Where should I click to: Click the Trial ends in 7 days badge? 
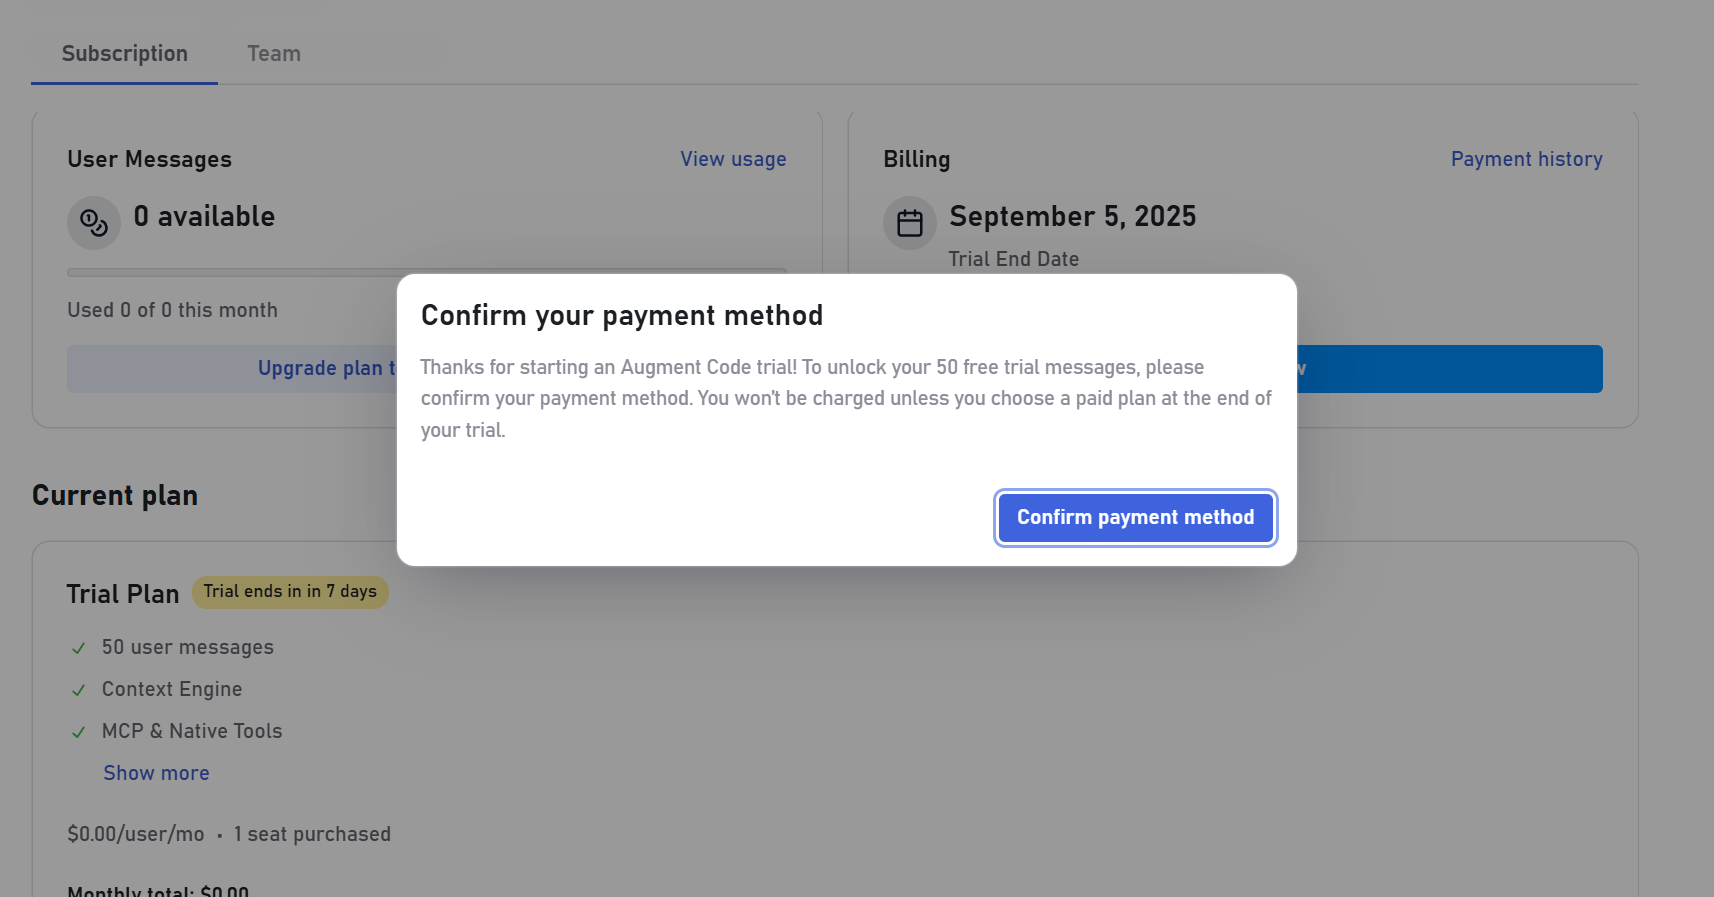pyautogui.click(x=290, y=592)
